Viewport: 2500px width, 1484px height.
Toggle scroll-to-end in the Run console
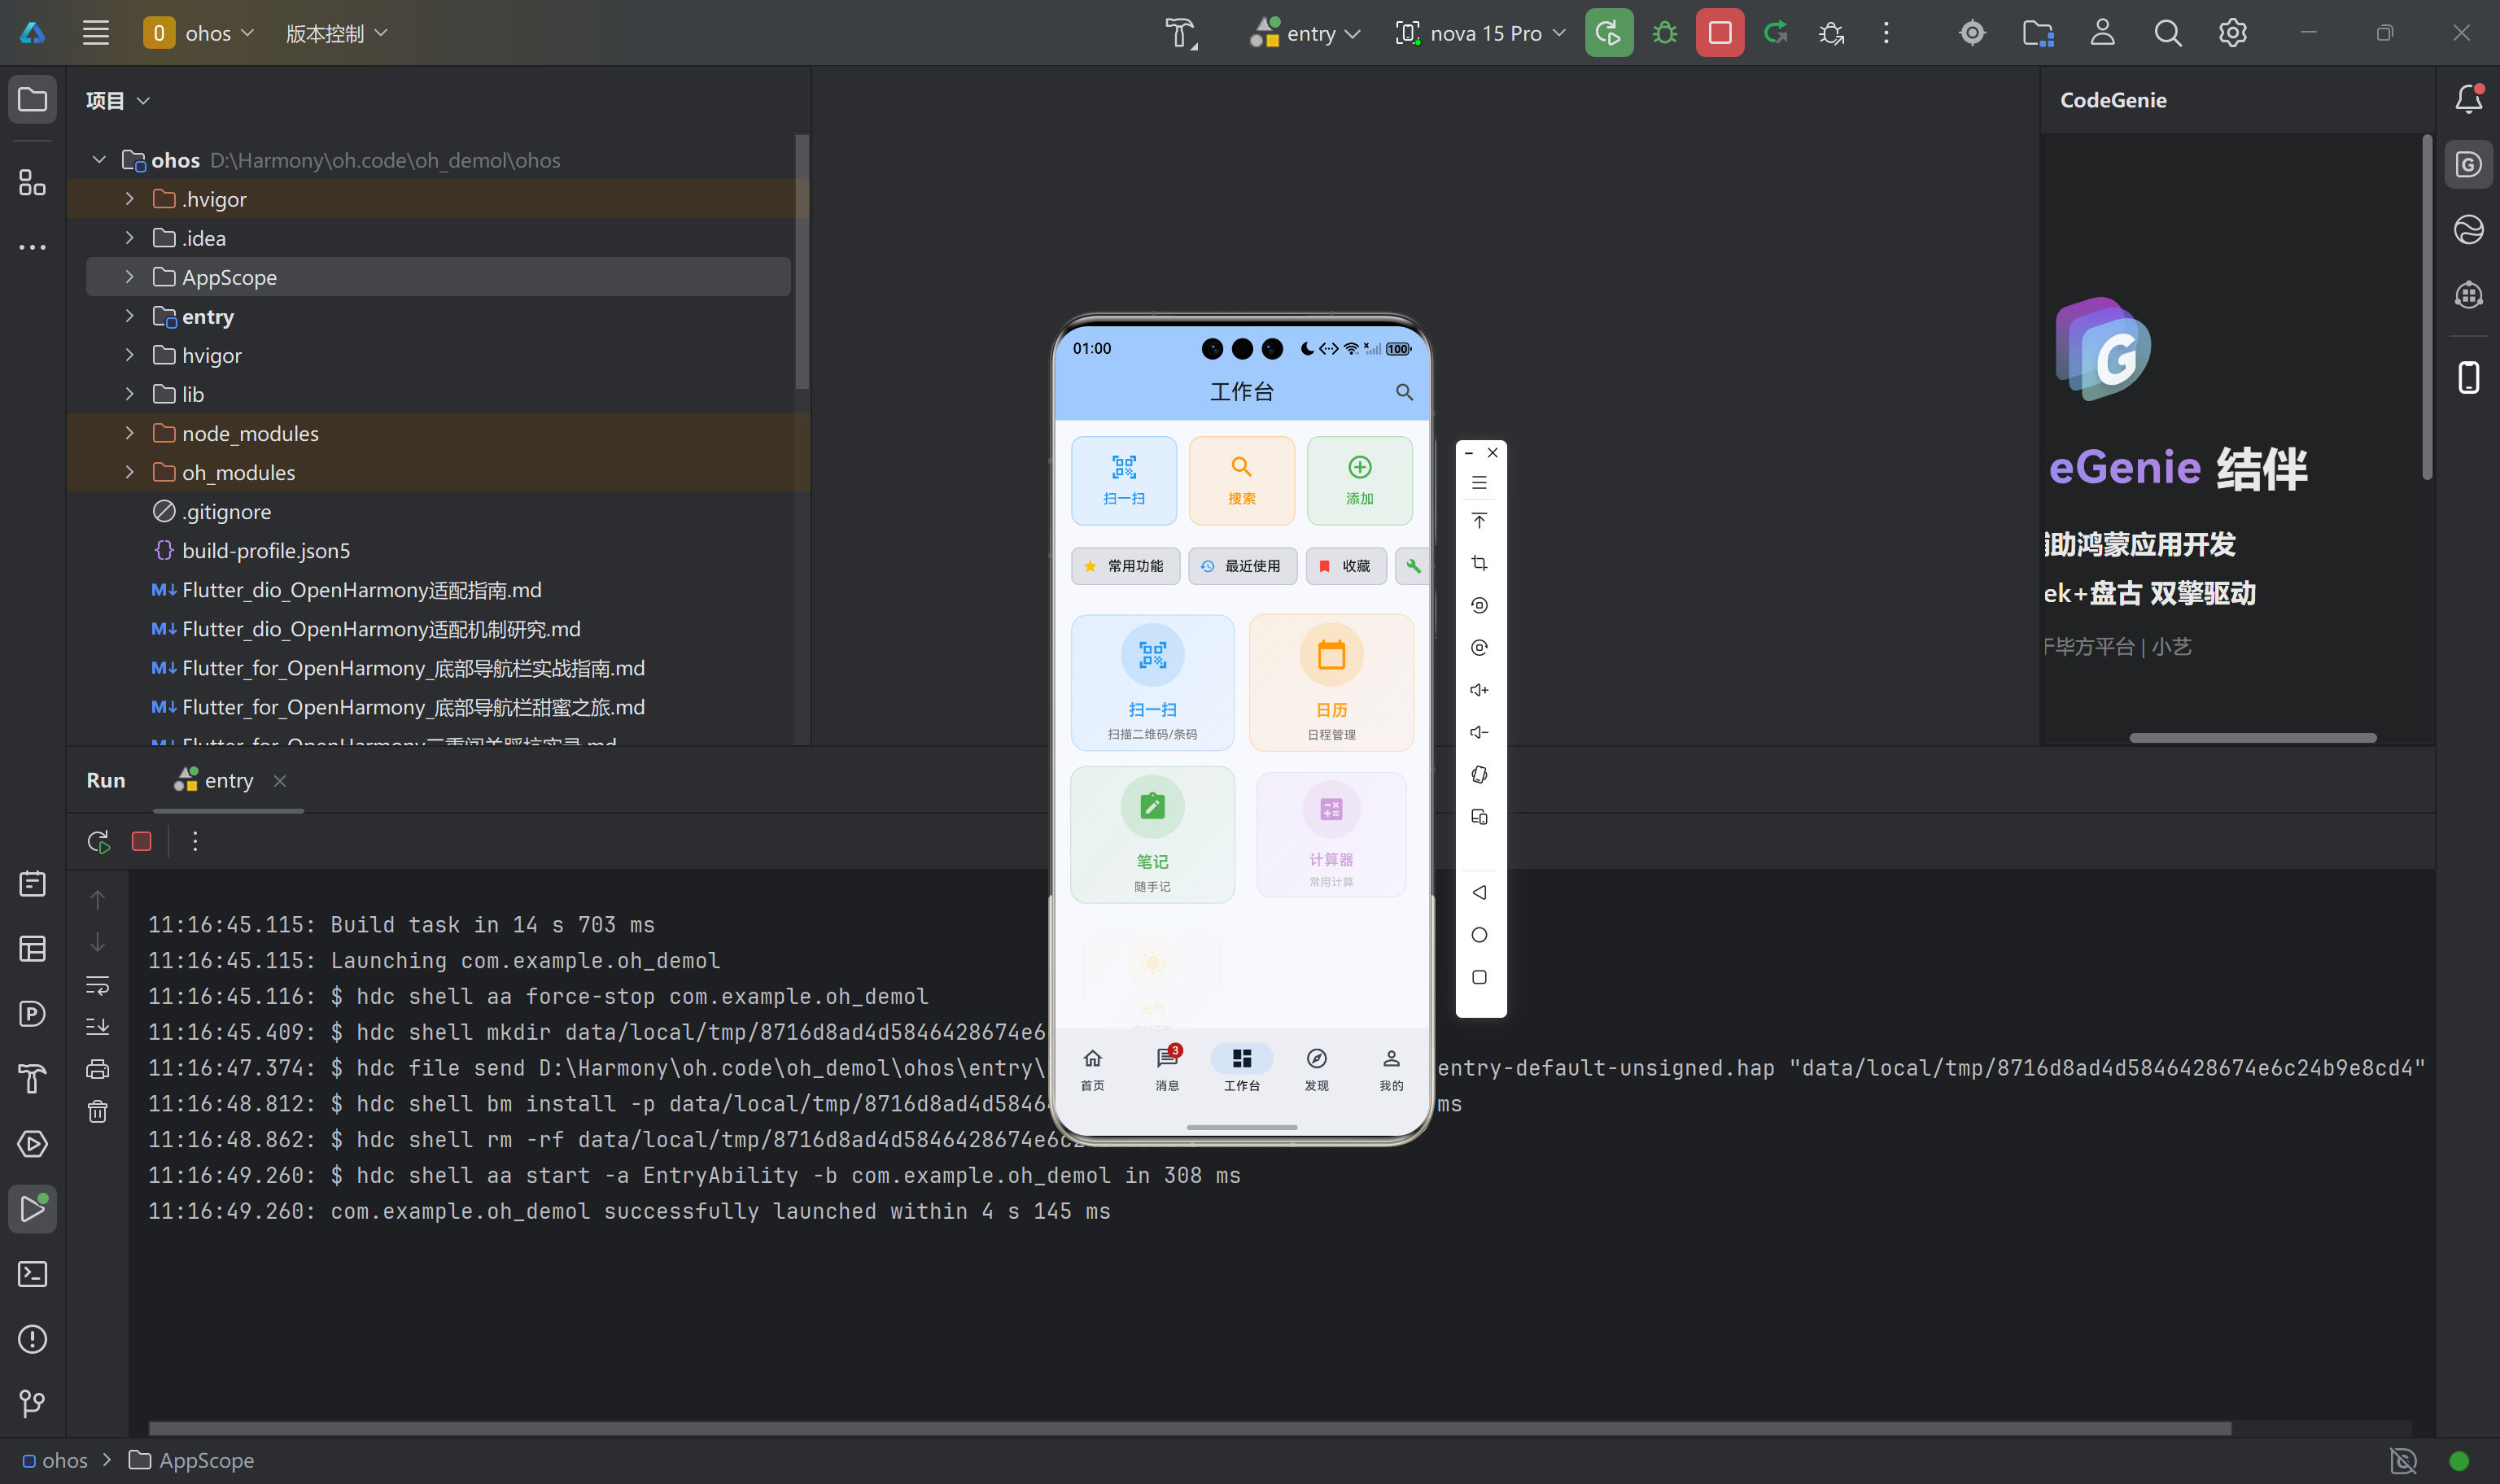[x=97, y=1027]
